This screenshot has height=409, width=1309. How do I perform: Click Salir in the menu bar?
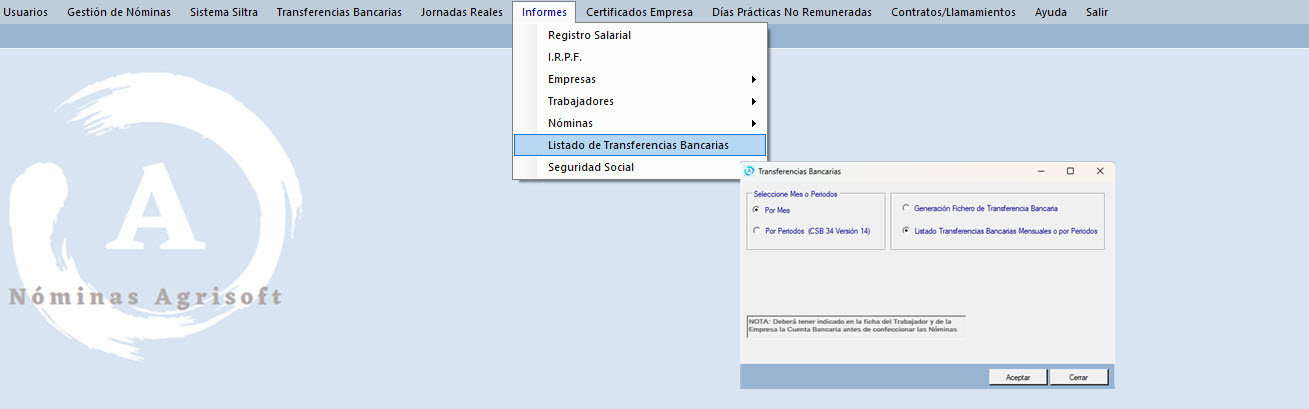point(1096,12)
